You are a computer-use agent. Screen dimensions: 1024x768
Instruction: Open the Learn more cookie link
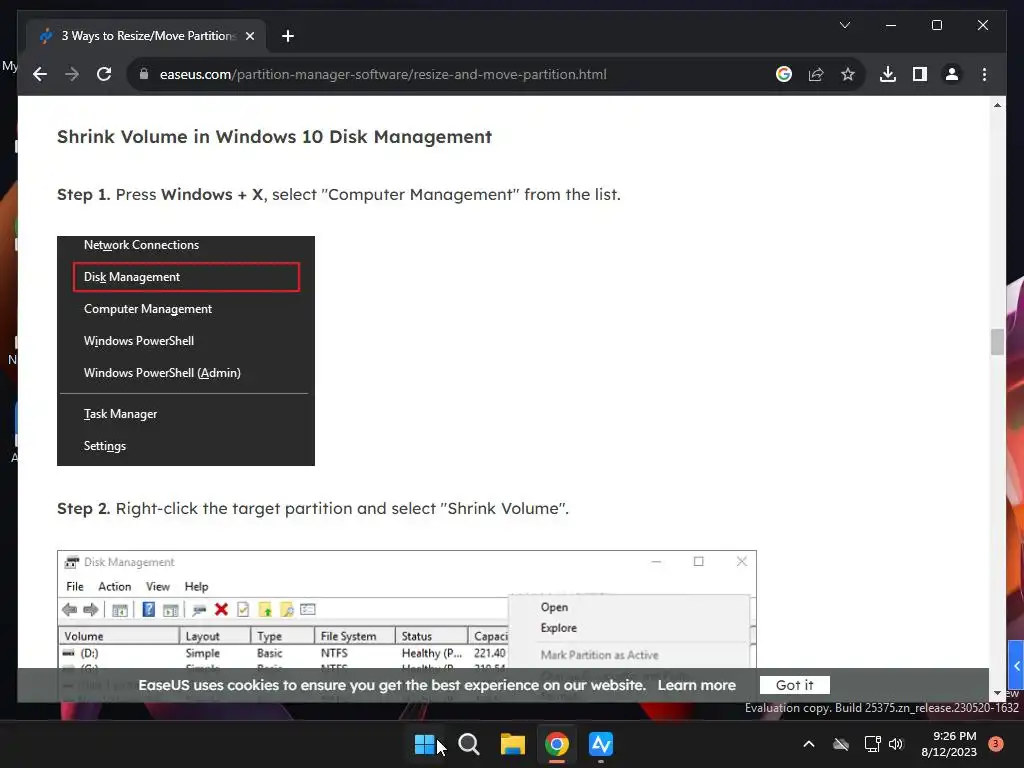[x=696, y=685]
